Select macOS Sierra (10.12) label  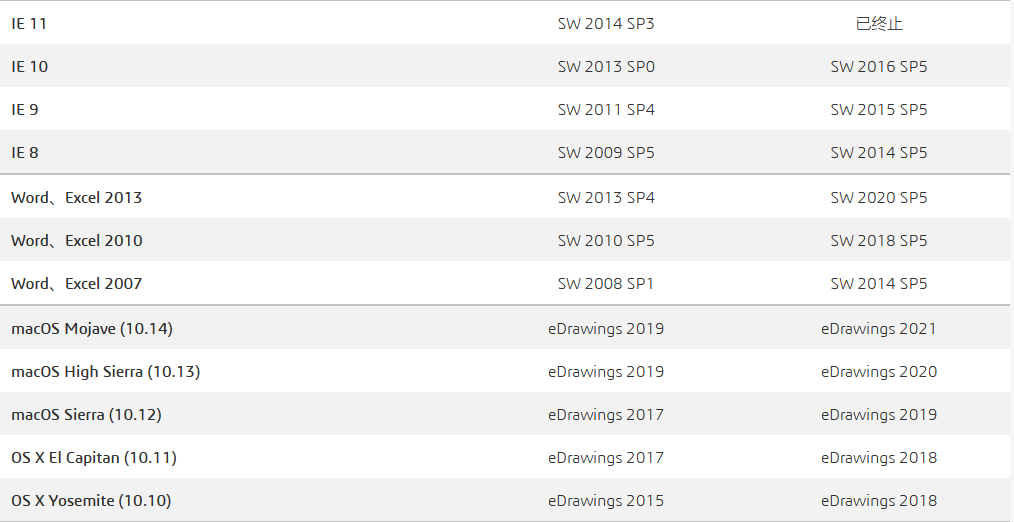[x=86, y=415]
